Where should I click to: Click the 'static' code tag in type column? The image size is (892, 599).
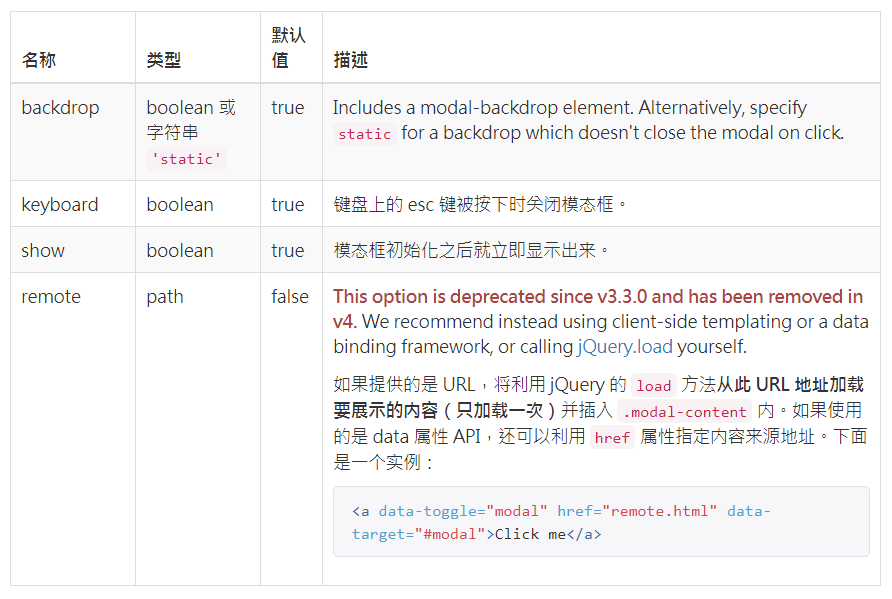[186, 158]
